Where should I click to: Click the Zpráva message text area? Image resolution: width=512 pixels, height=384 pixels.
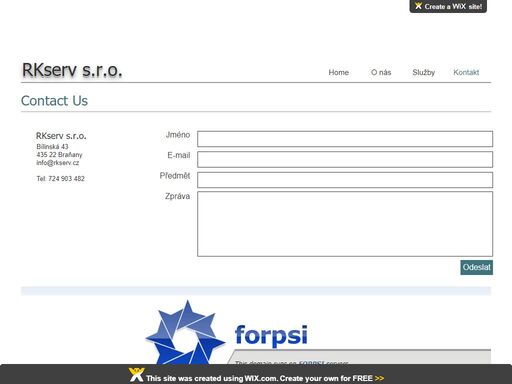pos(345,224)
